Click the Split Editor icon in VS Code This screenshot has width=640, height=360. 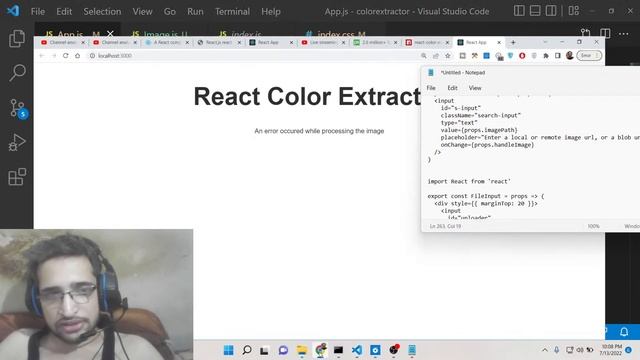(x=605, y=33)
